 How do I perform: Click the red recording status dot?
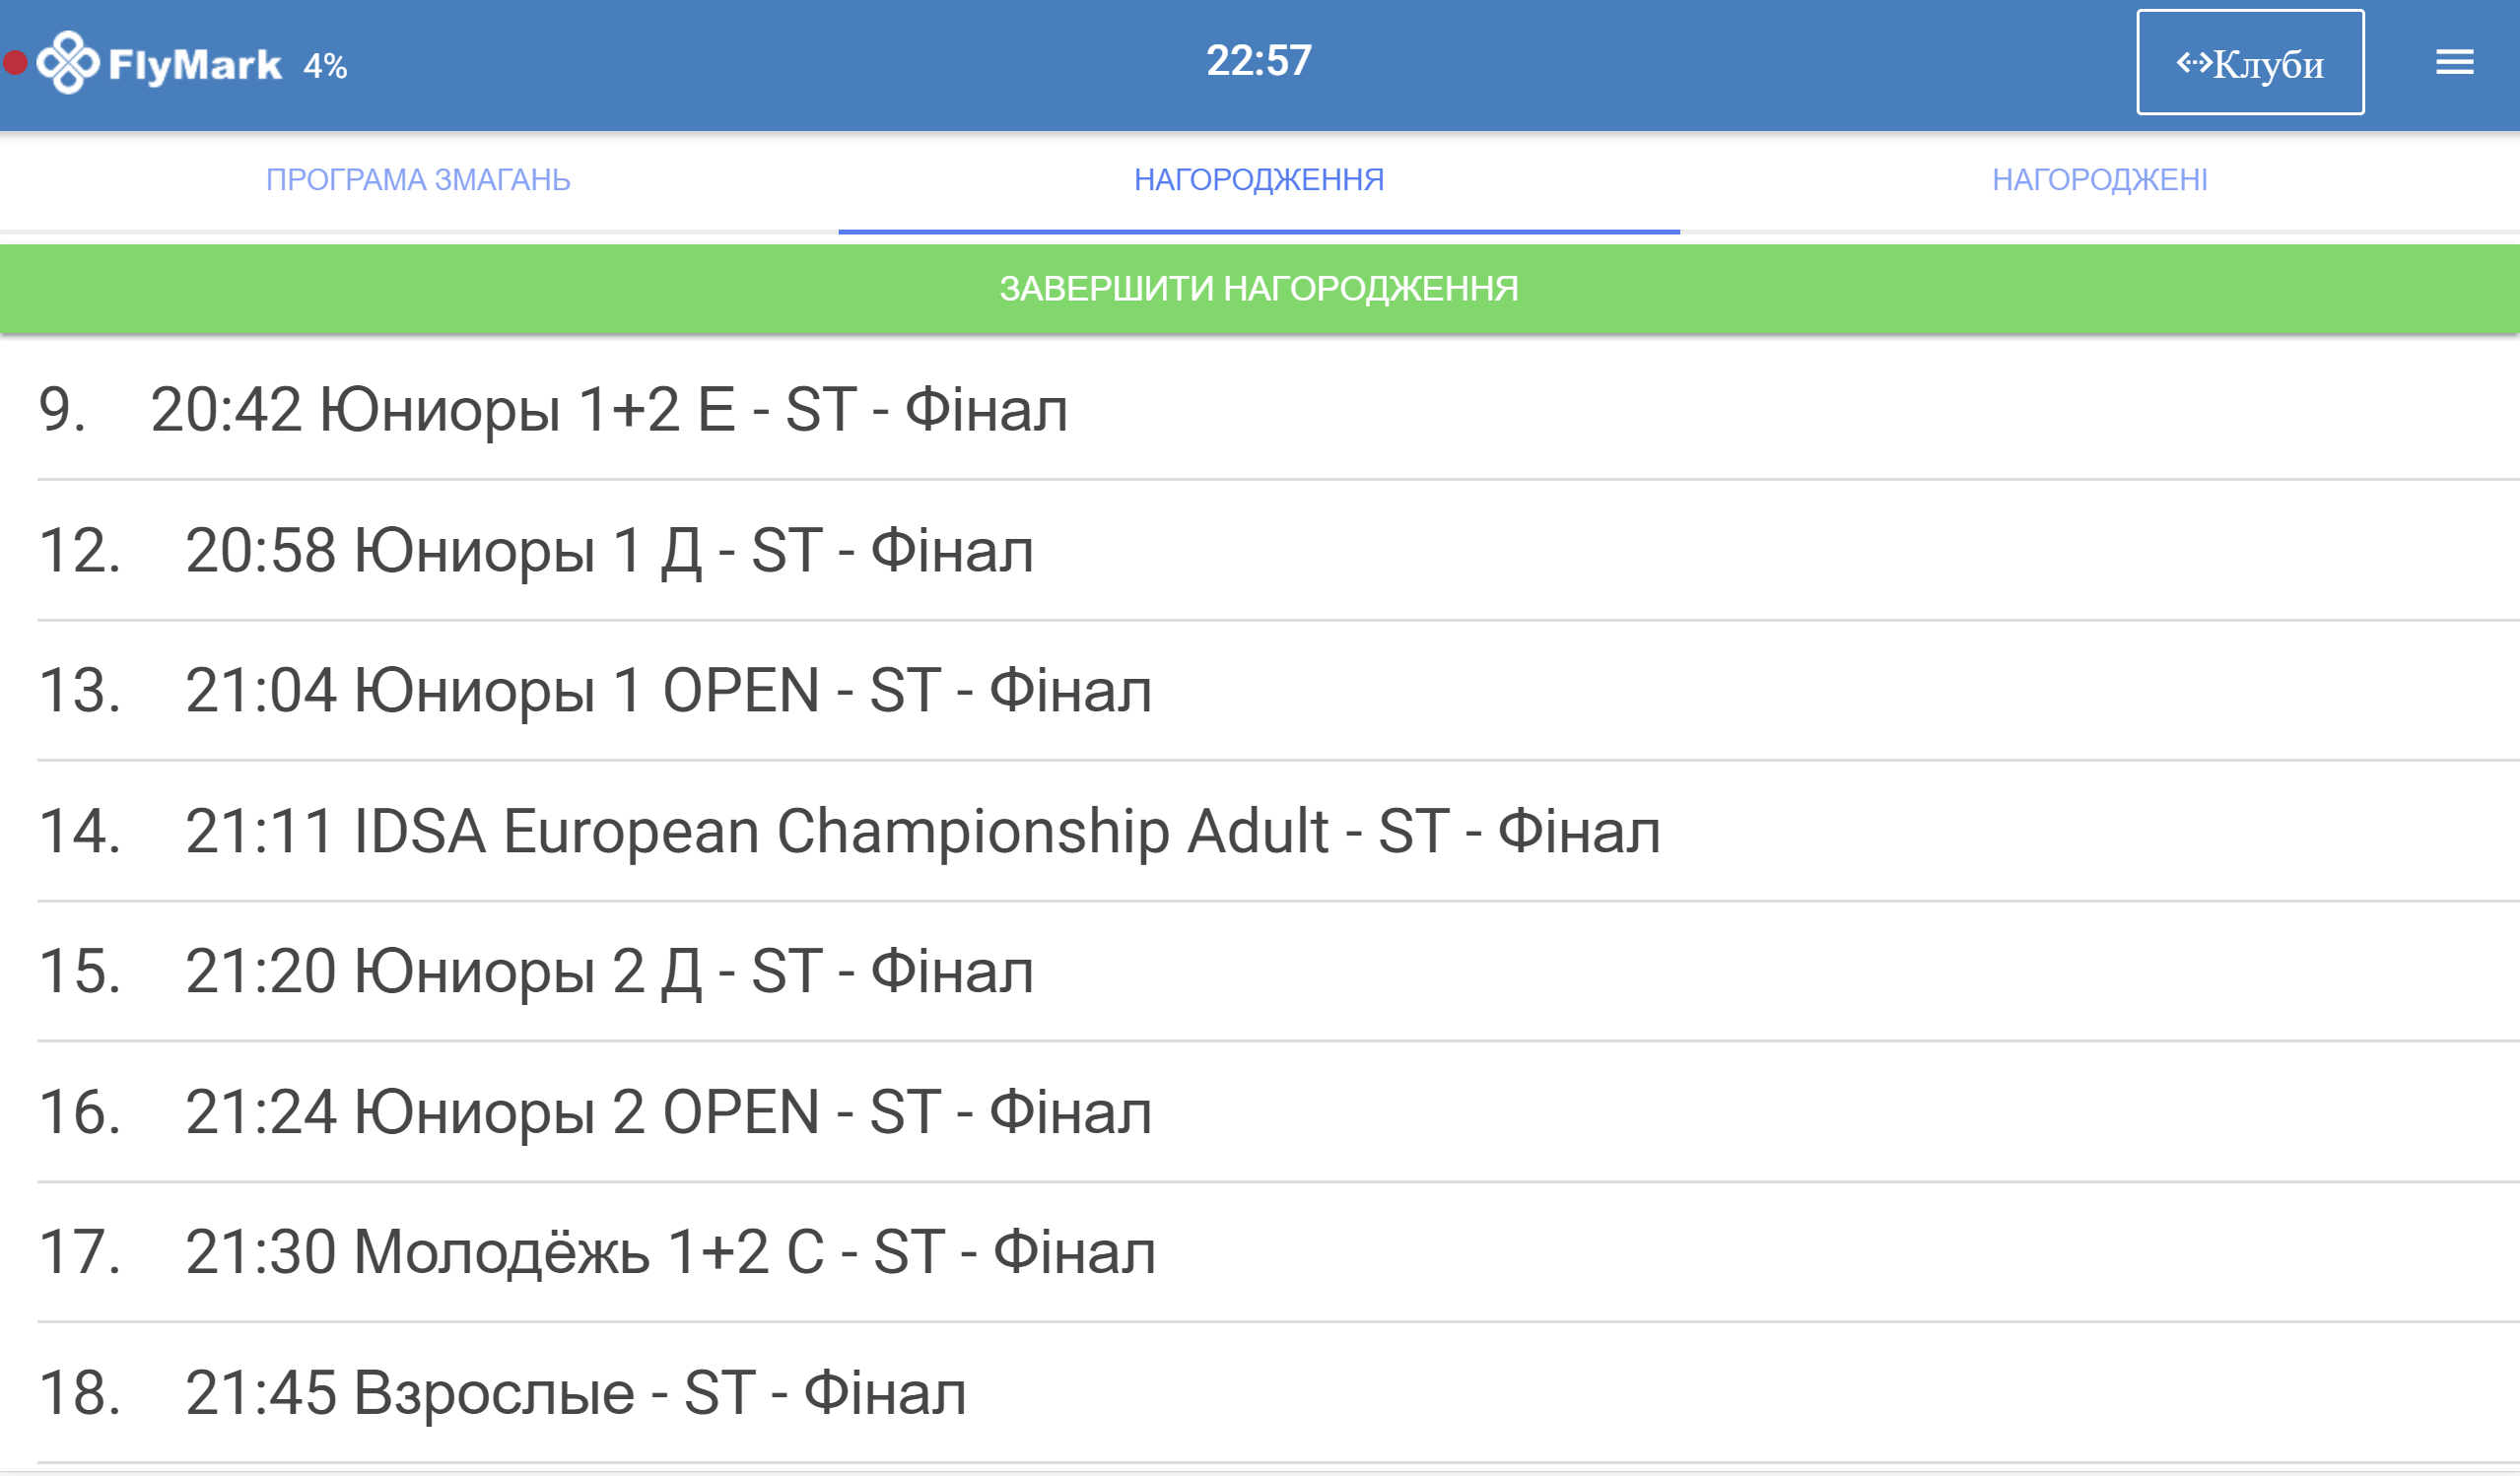(15, 64)
